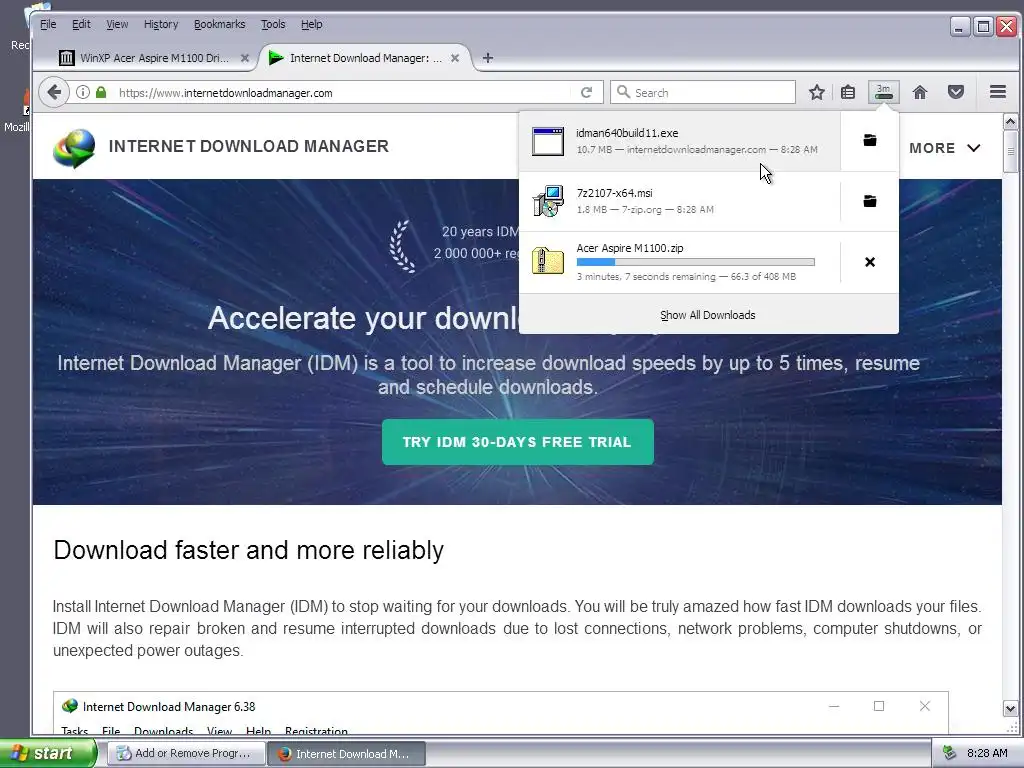Toggle the downloads panel toolbar button
The height and width of the screenshot is (768, 1024).
point(884,92)
